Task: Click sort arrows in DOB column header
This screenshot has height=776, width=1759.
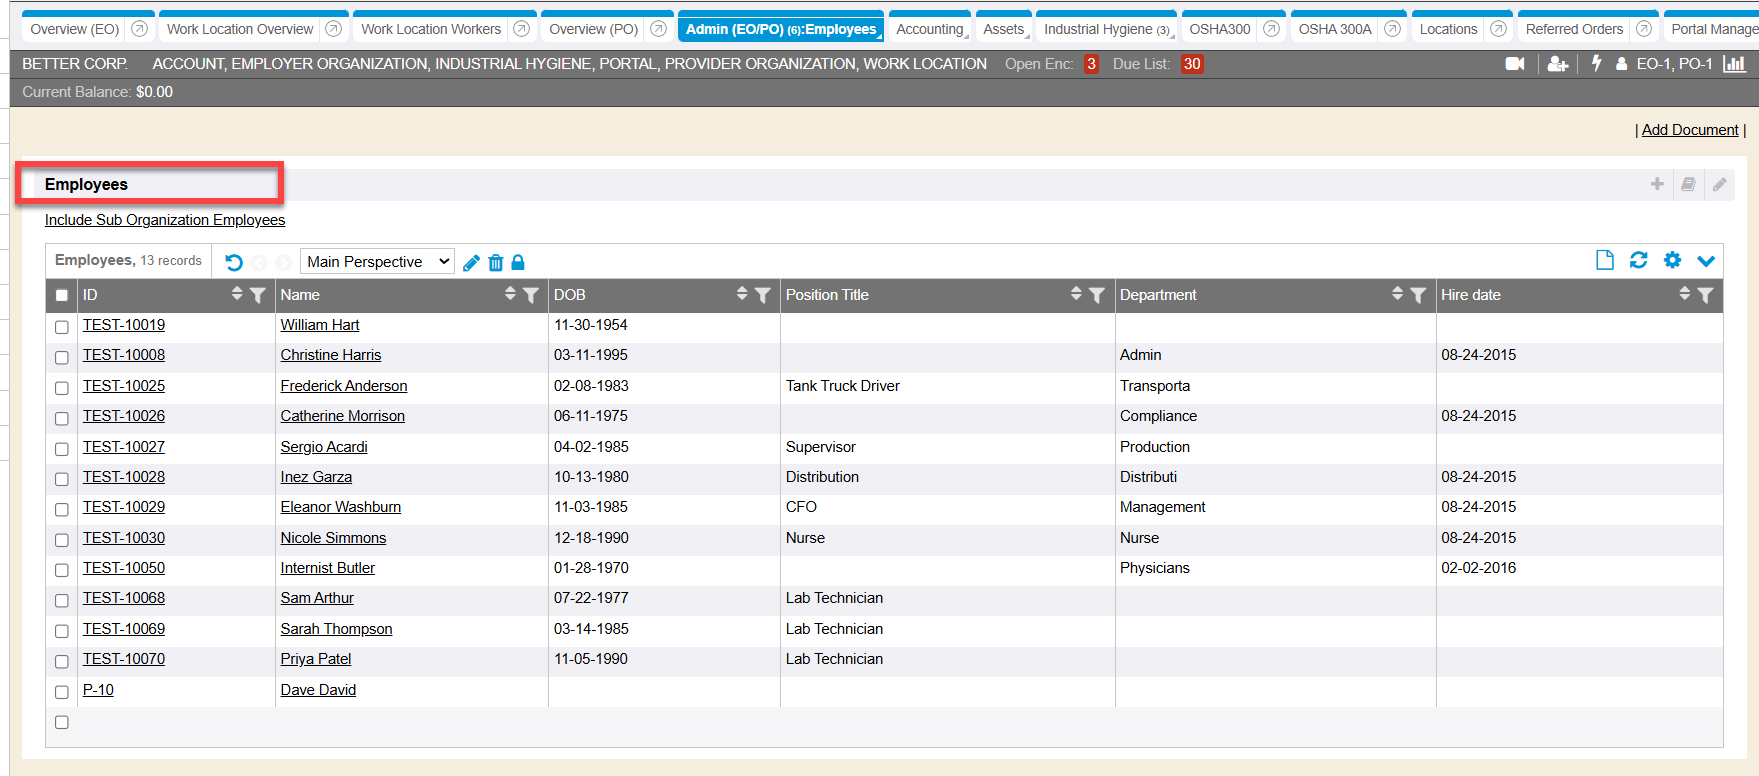Action: 742,294
